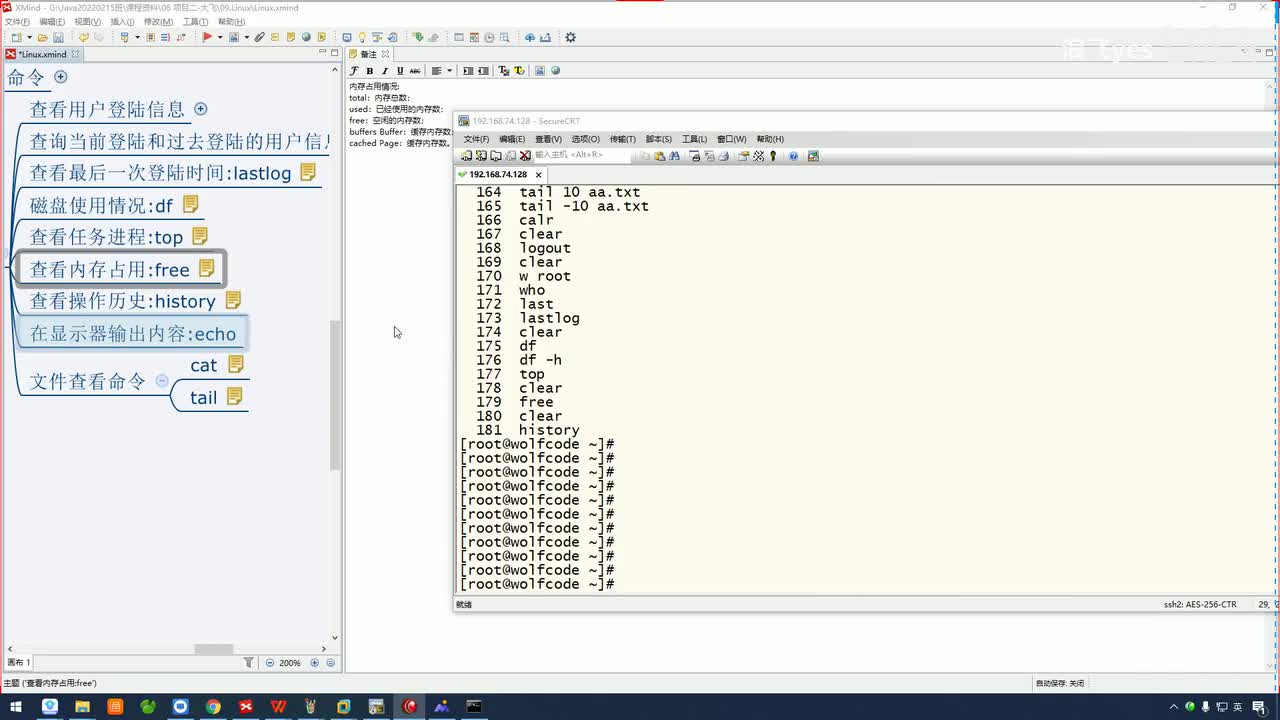The height and width of the screenshot is (720, 1280).
Task: Select the 备注 notes panel tab
Action: 369,54
